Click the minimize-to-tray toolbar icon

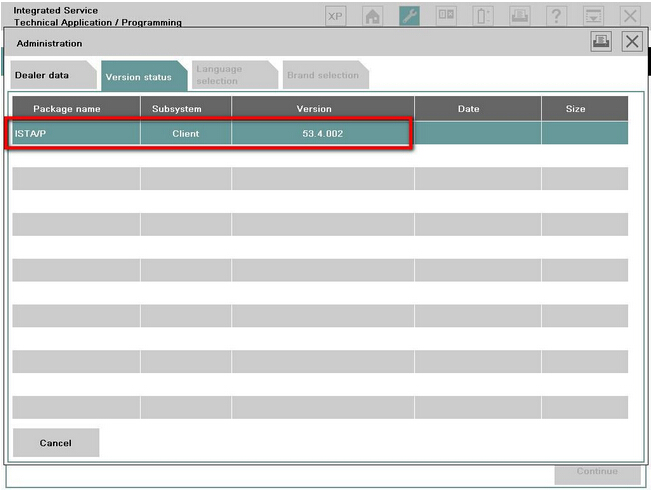pyautogui.click(x=593, y=16)
